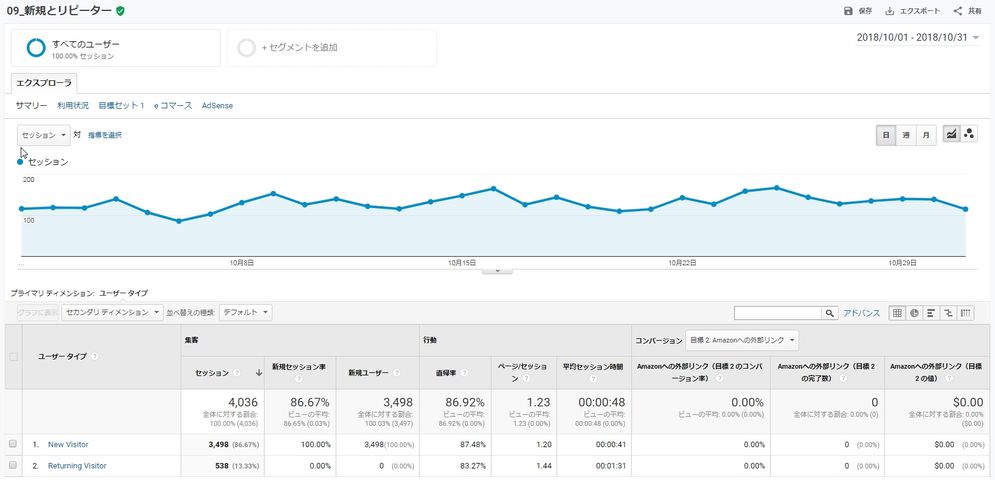Click the export (エクスポート) download icon
995x480 pixels.
pyautogui.click(x=890, y=11)
